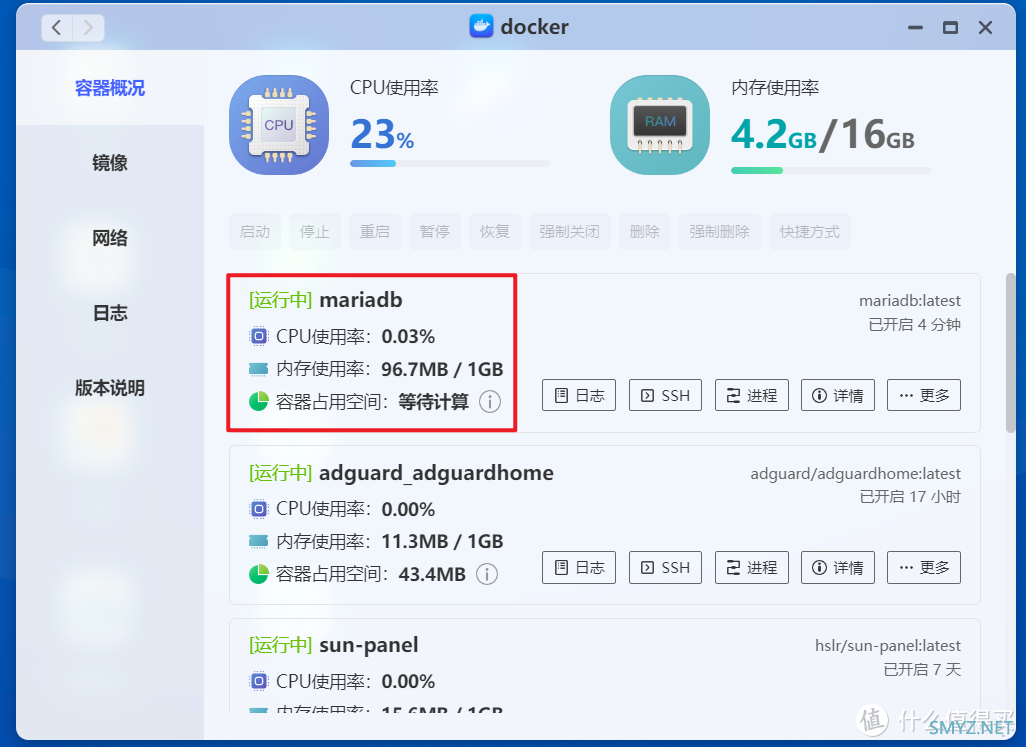This screenshot has width=1026, height=747.
Task: Click the memory usage progress bar
Action: click(x=830, y=171)
